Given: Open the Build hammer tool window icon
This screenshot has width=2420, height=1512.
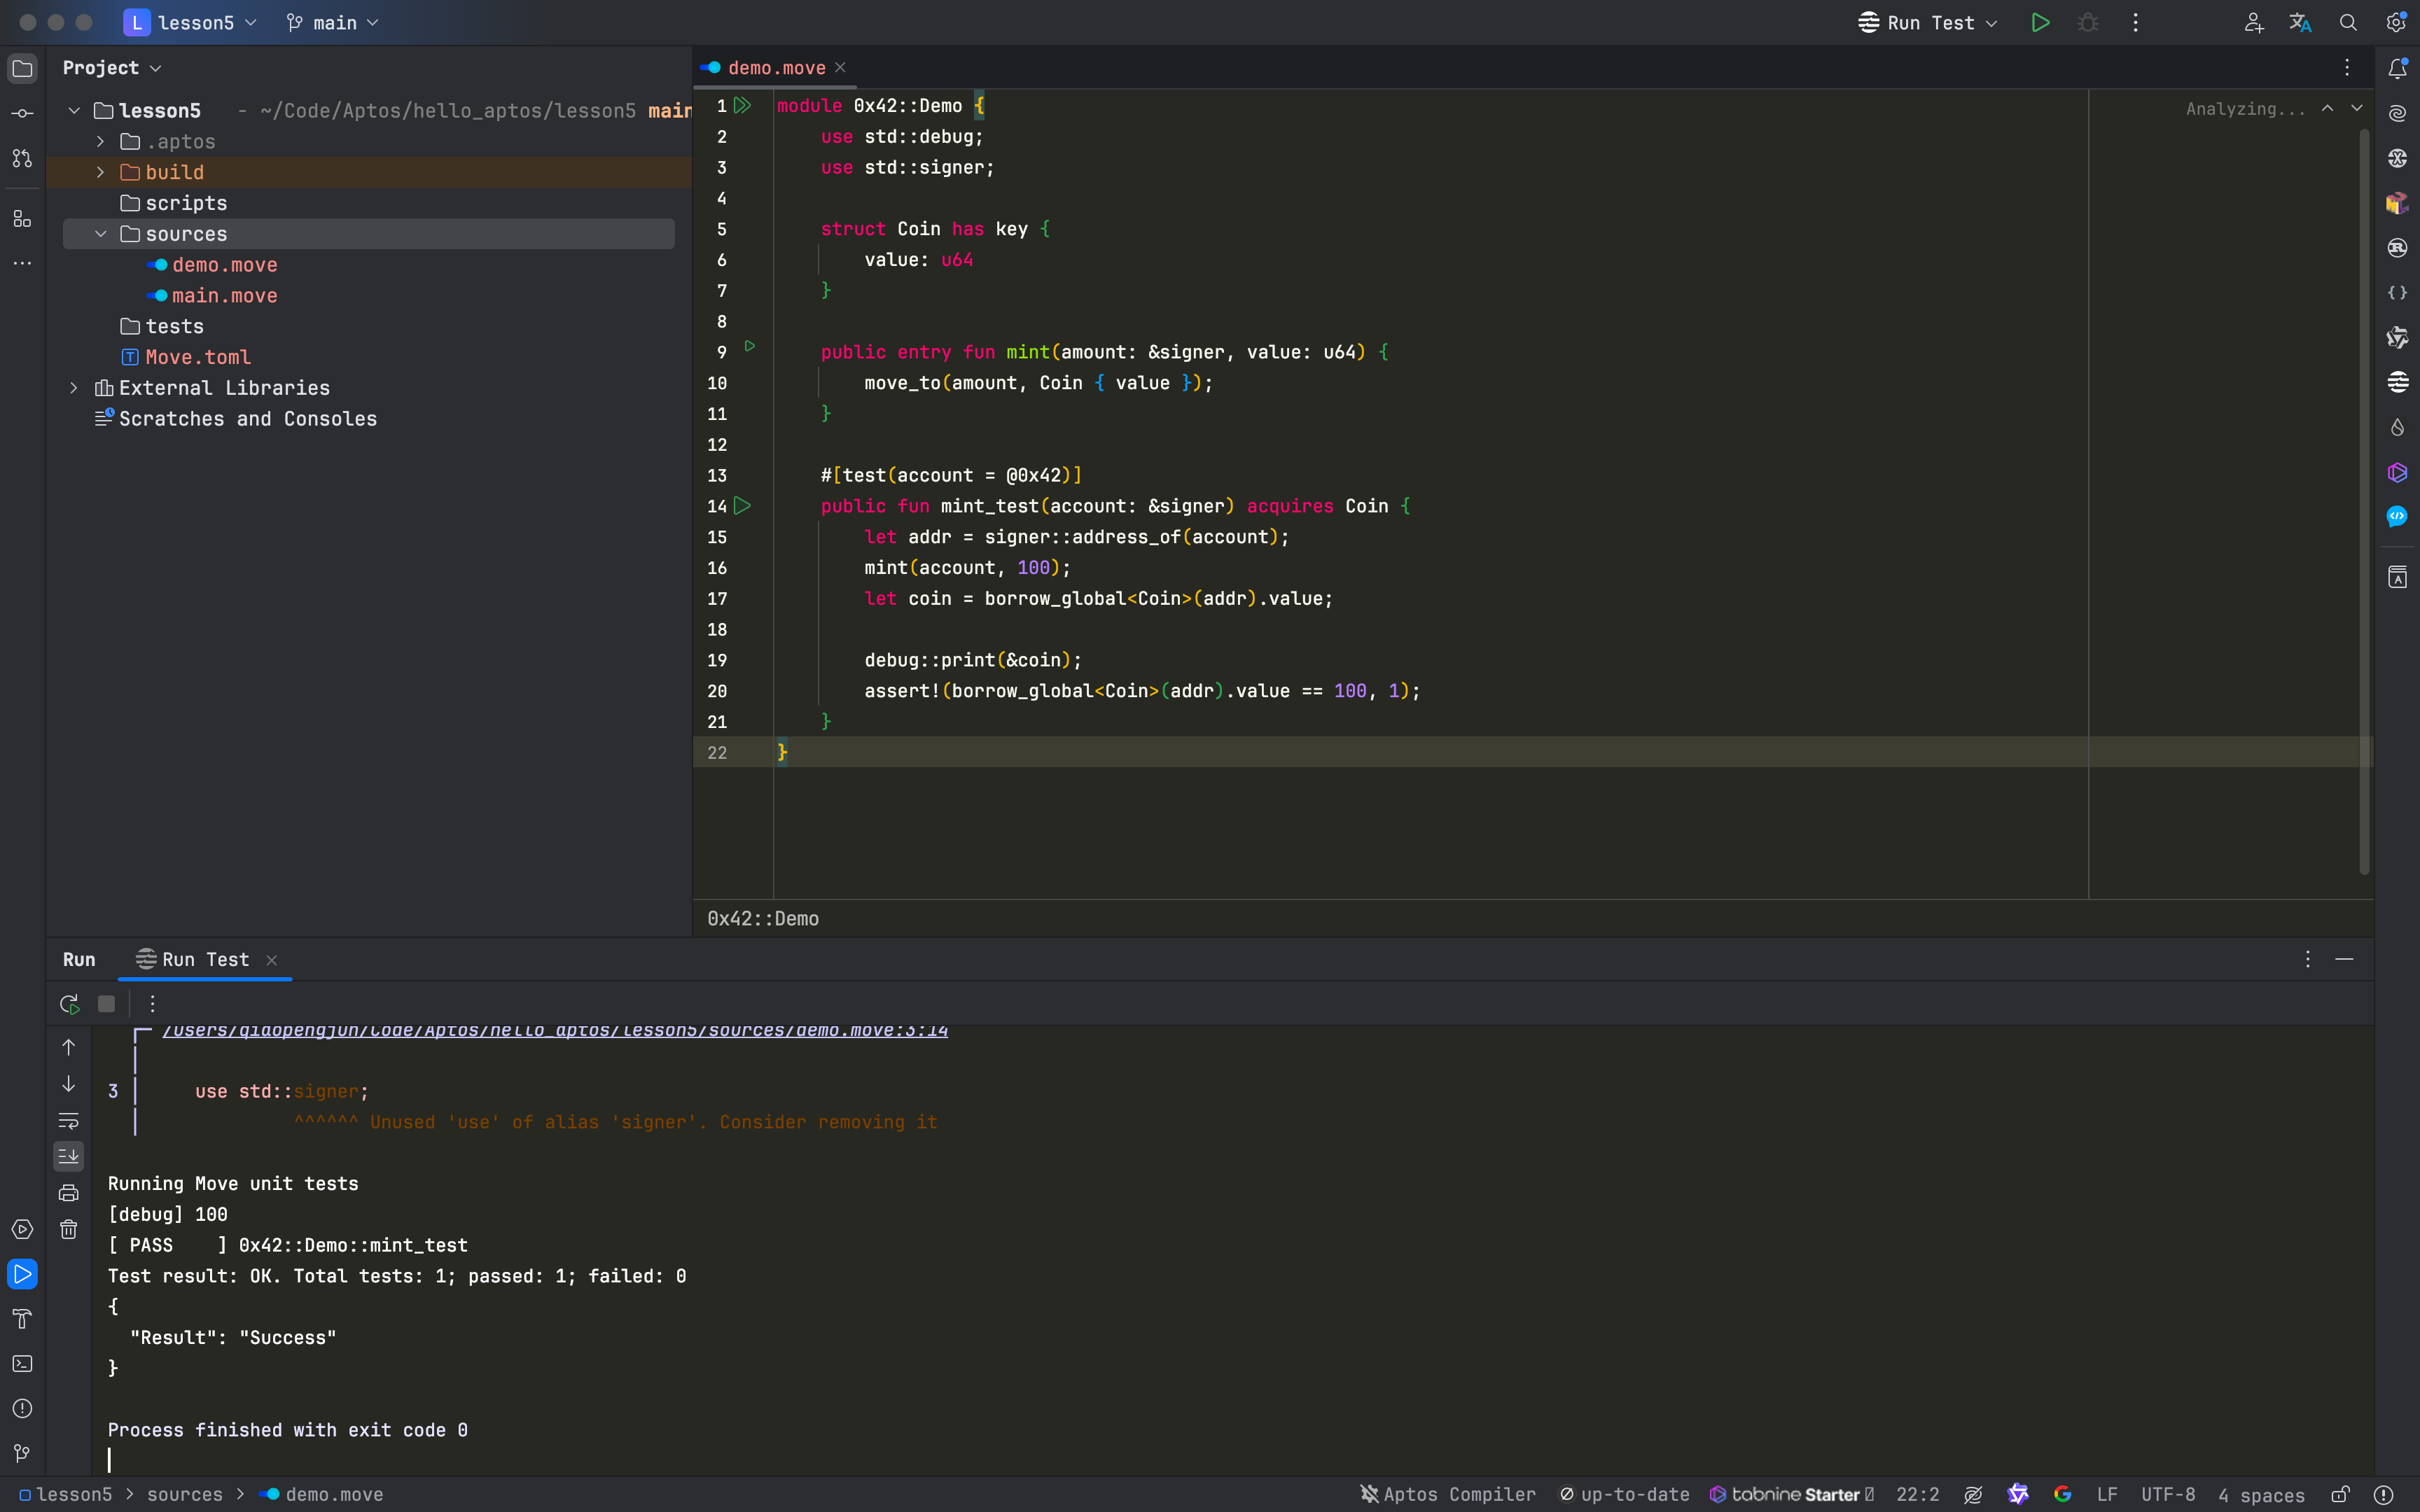Looking at the screenshot, I should pyautogui.click(x=22, y=1319).
